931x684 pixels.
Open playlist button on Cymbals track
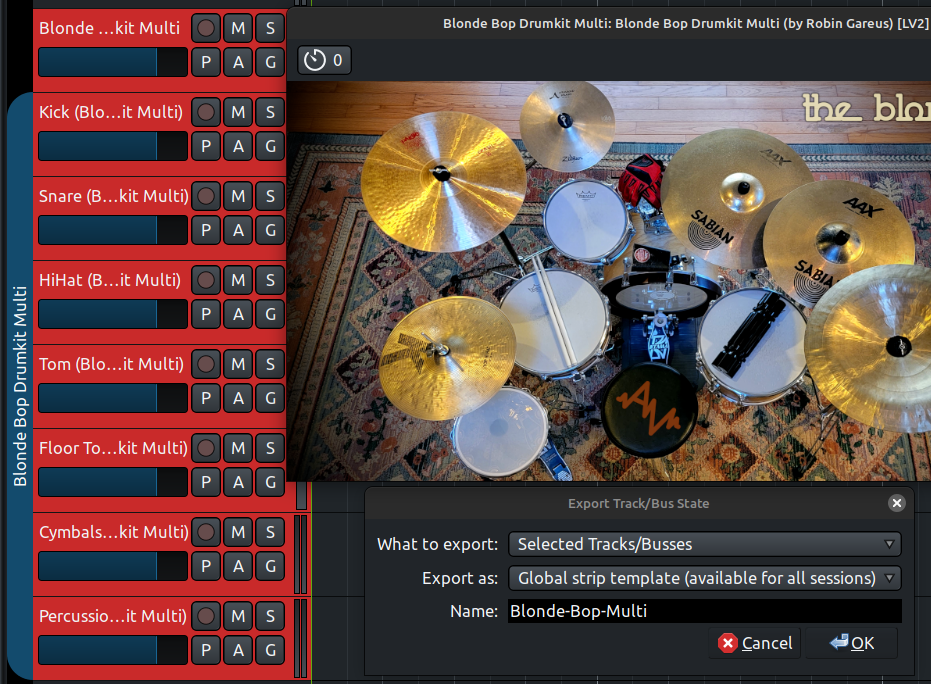[x=206, y=566]
